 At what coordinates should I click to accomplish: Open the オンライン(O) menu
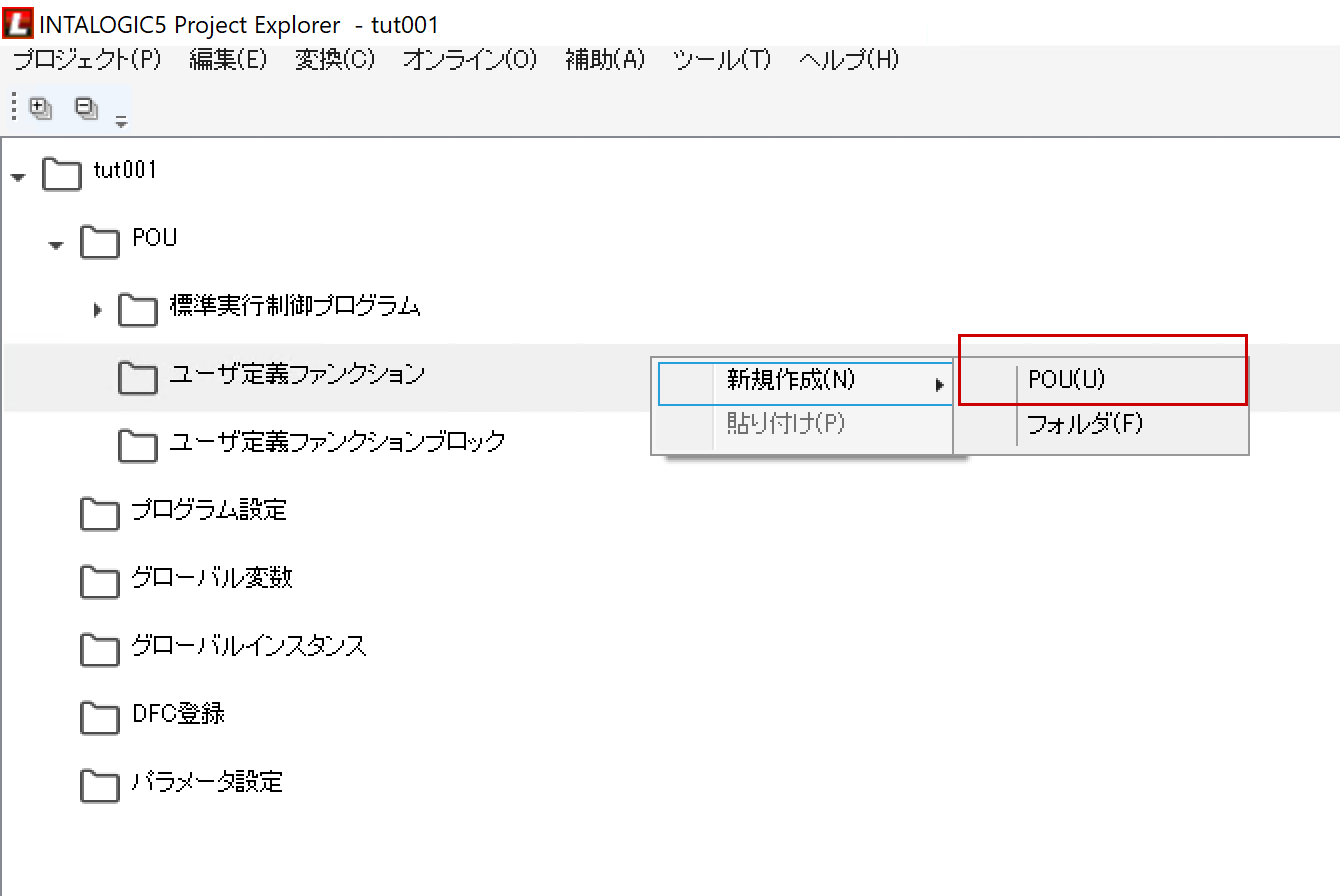click(470, 60)
